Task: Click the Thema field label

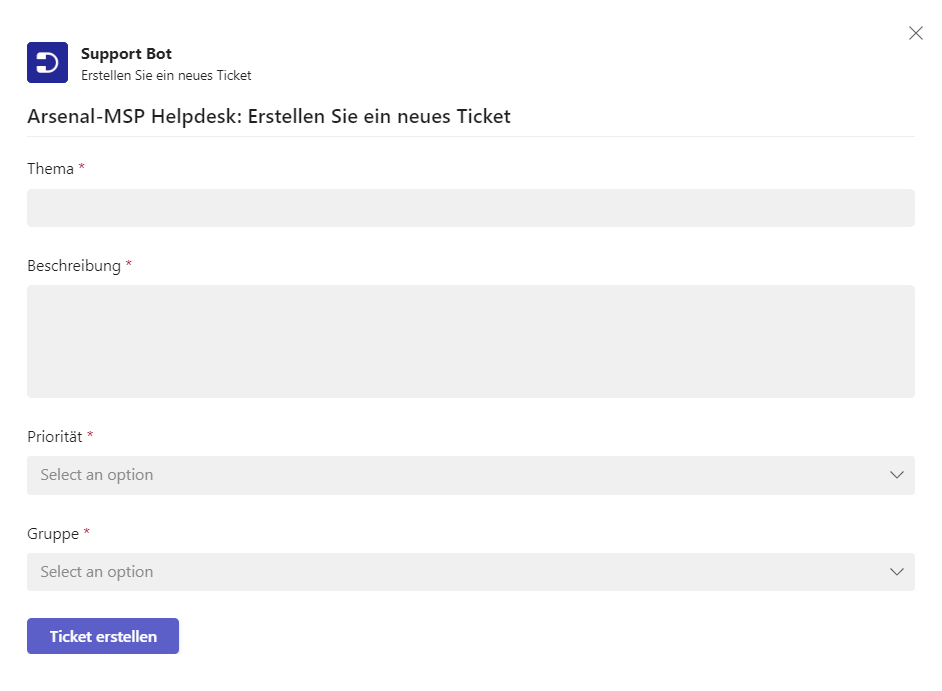Action: [48, 168]
